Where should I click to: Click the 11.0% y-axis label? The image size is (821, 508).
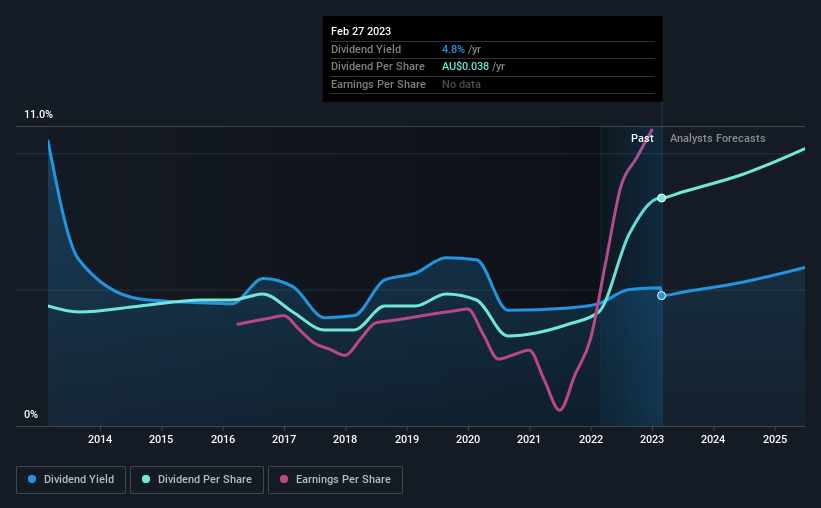point(39,115)
